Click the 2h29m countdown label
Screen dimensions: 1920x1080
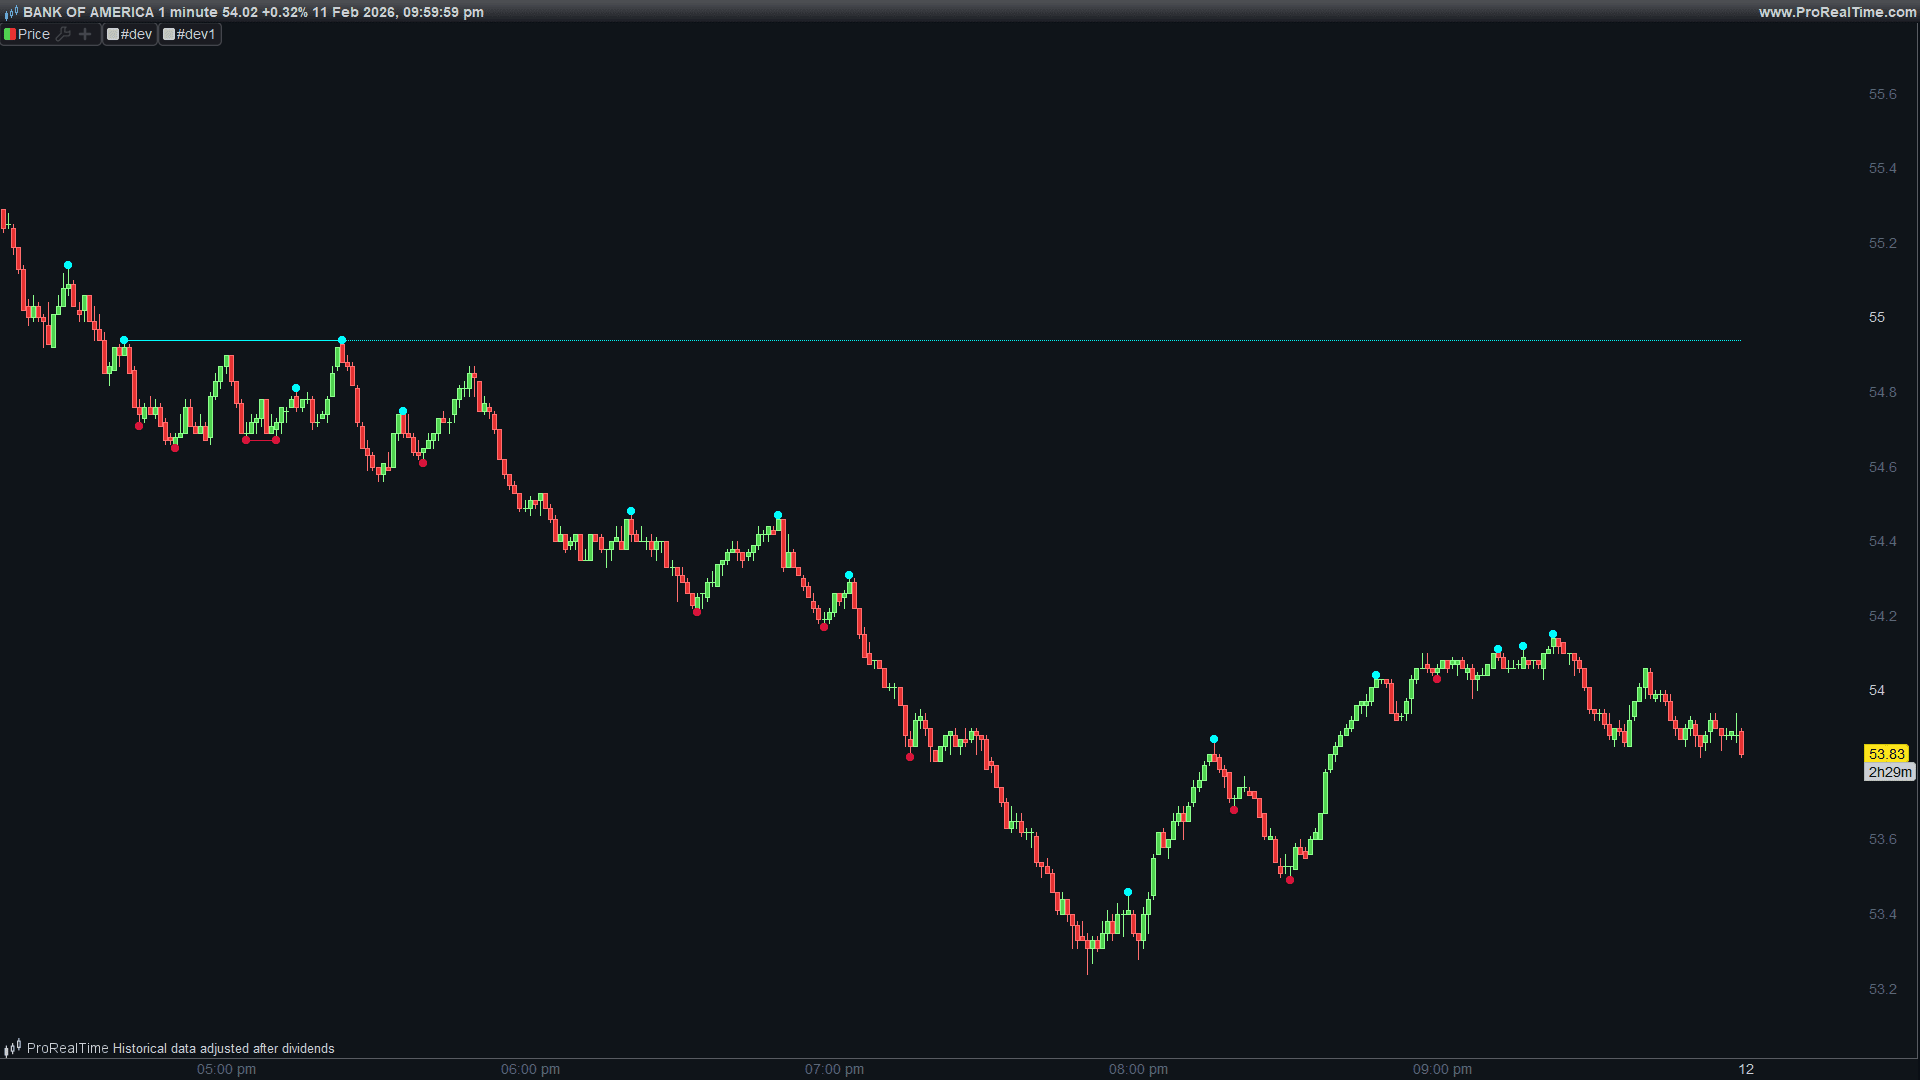click(1889, 772)
